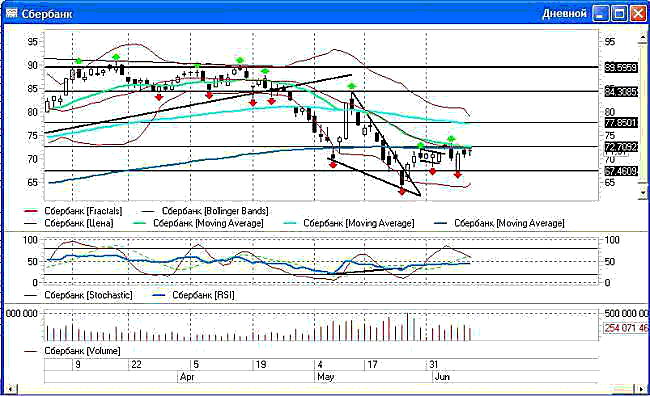
Task: Close the Сбербанк chart window
Action: tap(638, 14)
